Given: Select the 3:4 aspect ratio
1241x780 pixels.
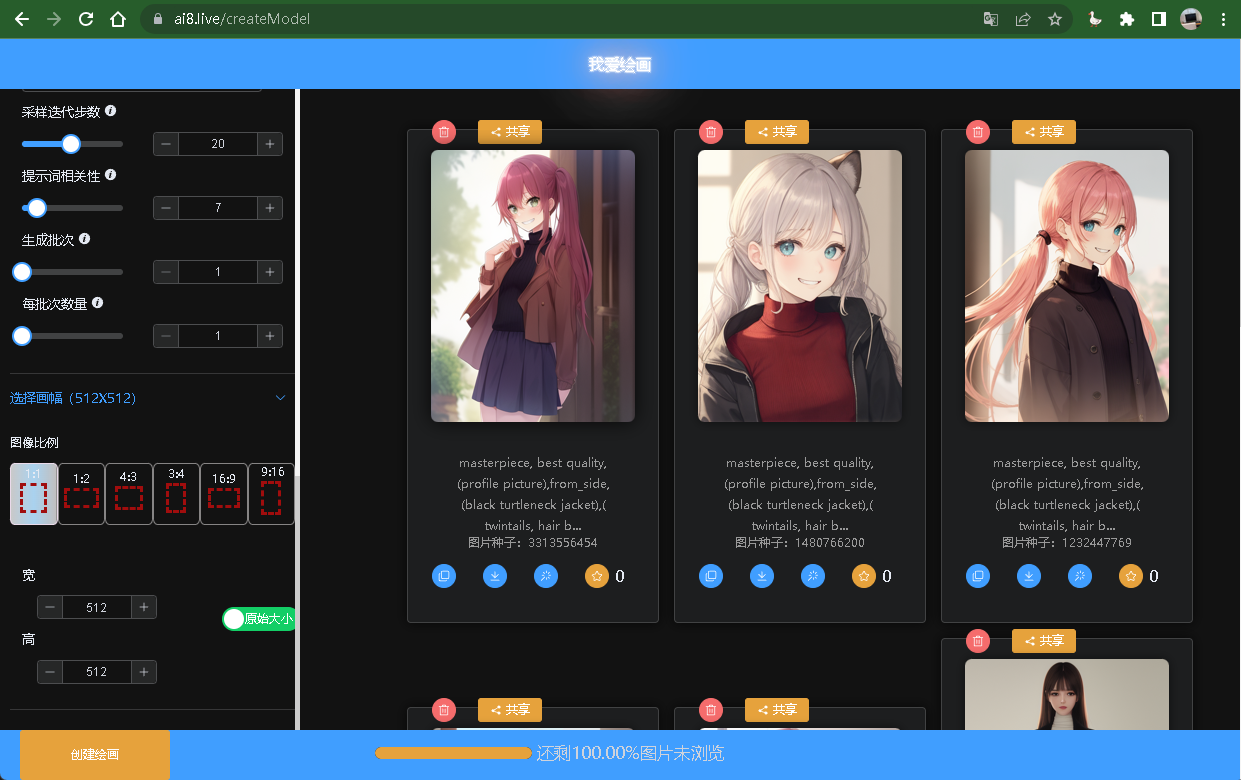Looking at the screenshot, I should coord(176,494).
